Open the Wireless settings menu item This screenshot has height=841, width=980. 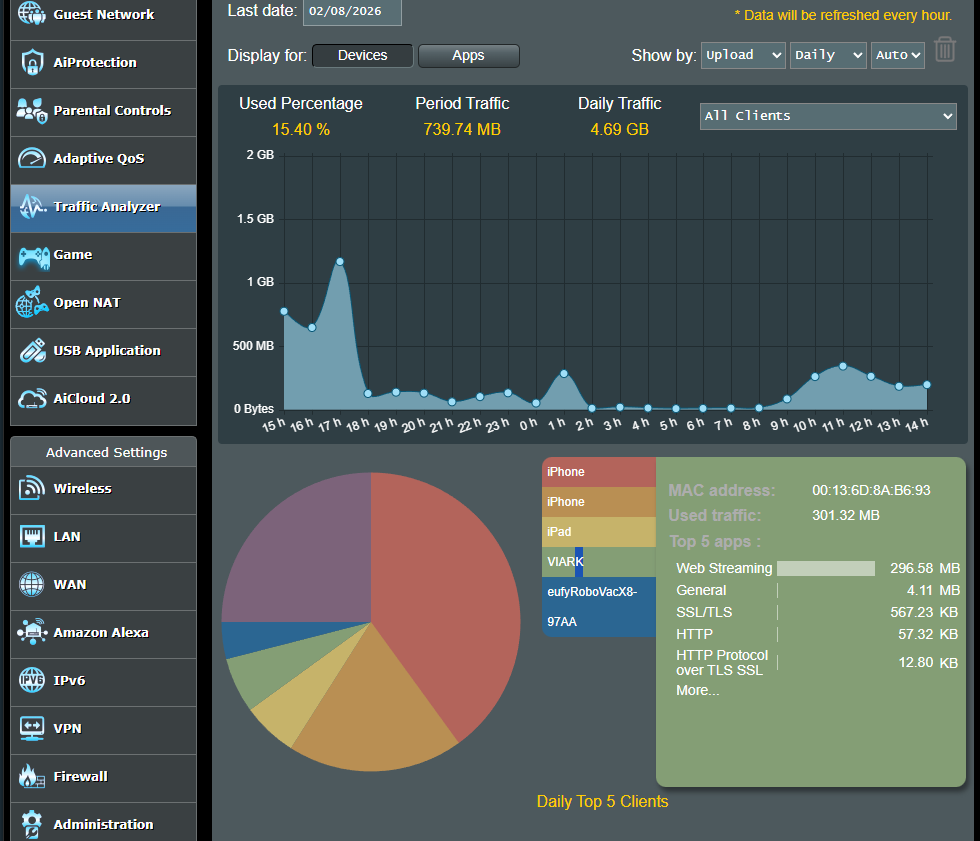[x=104, y=489]
